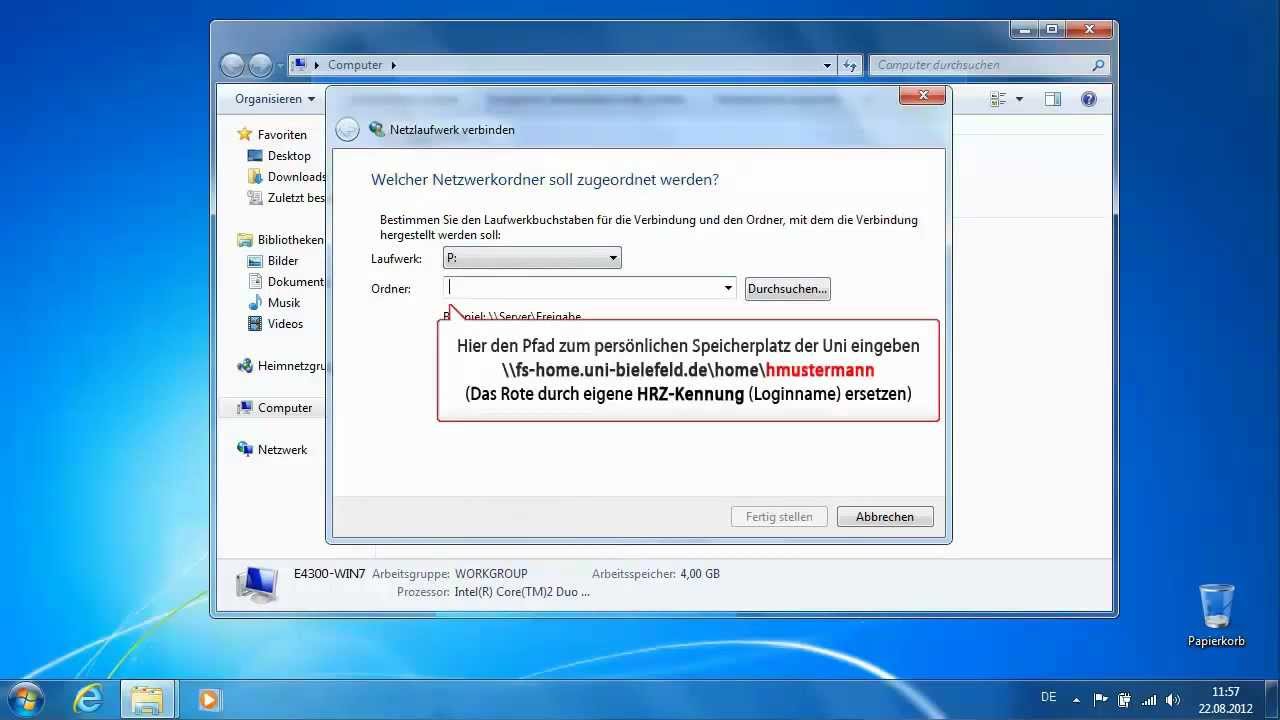Open the Organisieren menu
1280x720 pixels.
275,99
